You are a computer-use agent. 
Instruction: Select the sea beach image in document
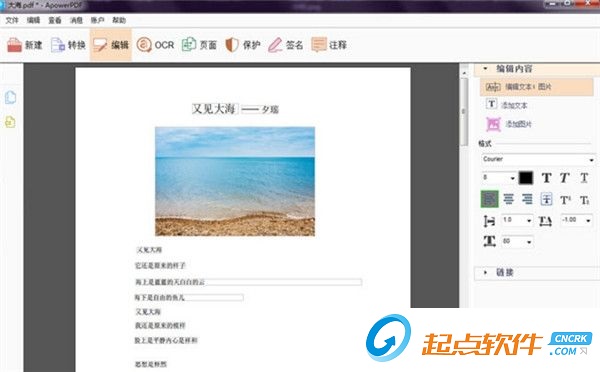pos(235,181)
